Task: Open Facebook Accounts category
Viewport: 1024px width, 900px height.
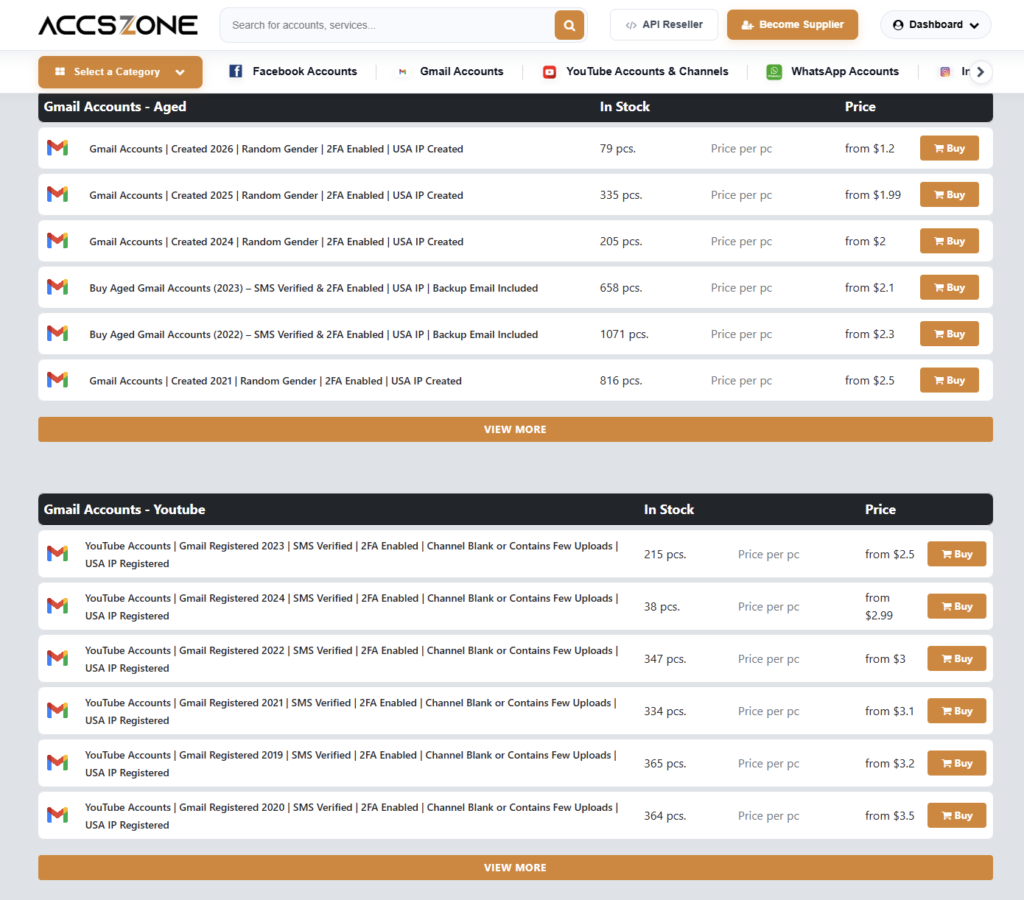Action: (x=304, y=71)
